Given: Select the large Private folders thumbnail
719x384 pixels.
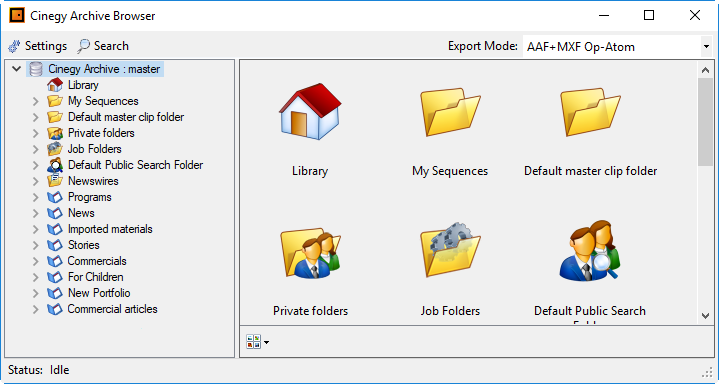Looking at the screenshot, I should tap(310, 252).
